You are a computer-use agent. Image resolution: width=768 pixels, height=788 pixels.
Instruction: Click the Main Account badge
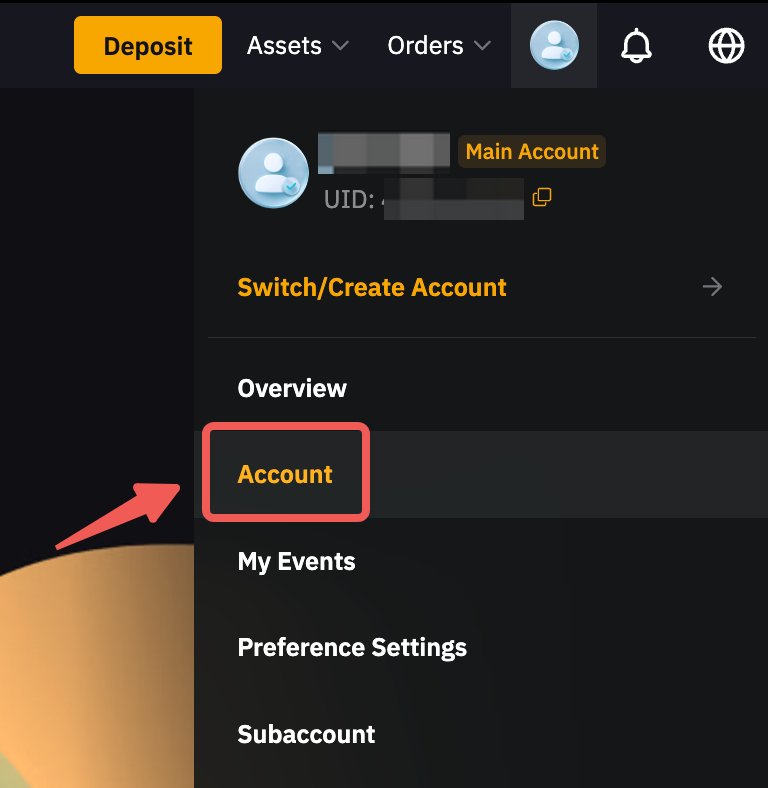tap(532, 152)
